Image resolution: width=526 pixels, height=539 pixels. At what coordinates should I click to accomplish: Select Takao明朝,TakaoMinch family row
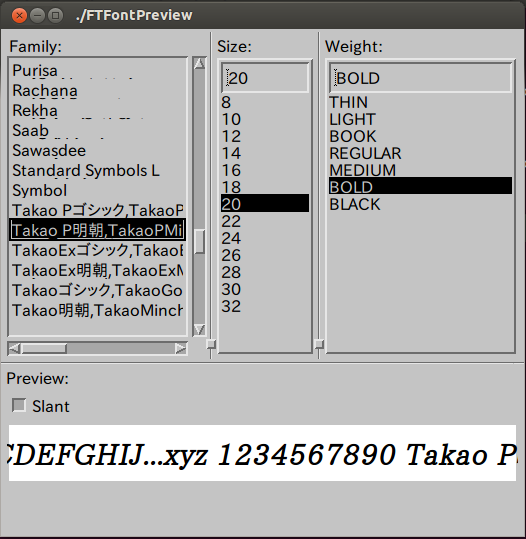point(98,310)
